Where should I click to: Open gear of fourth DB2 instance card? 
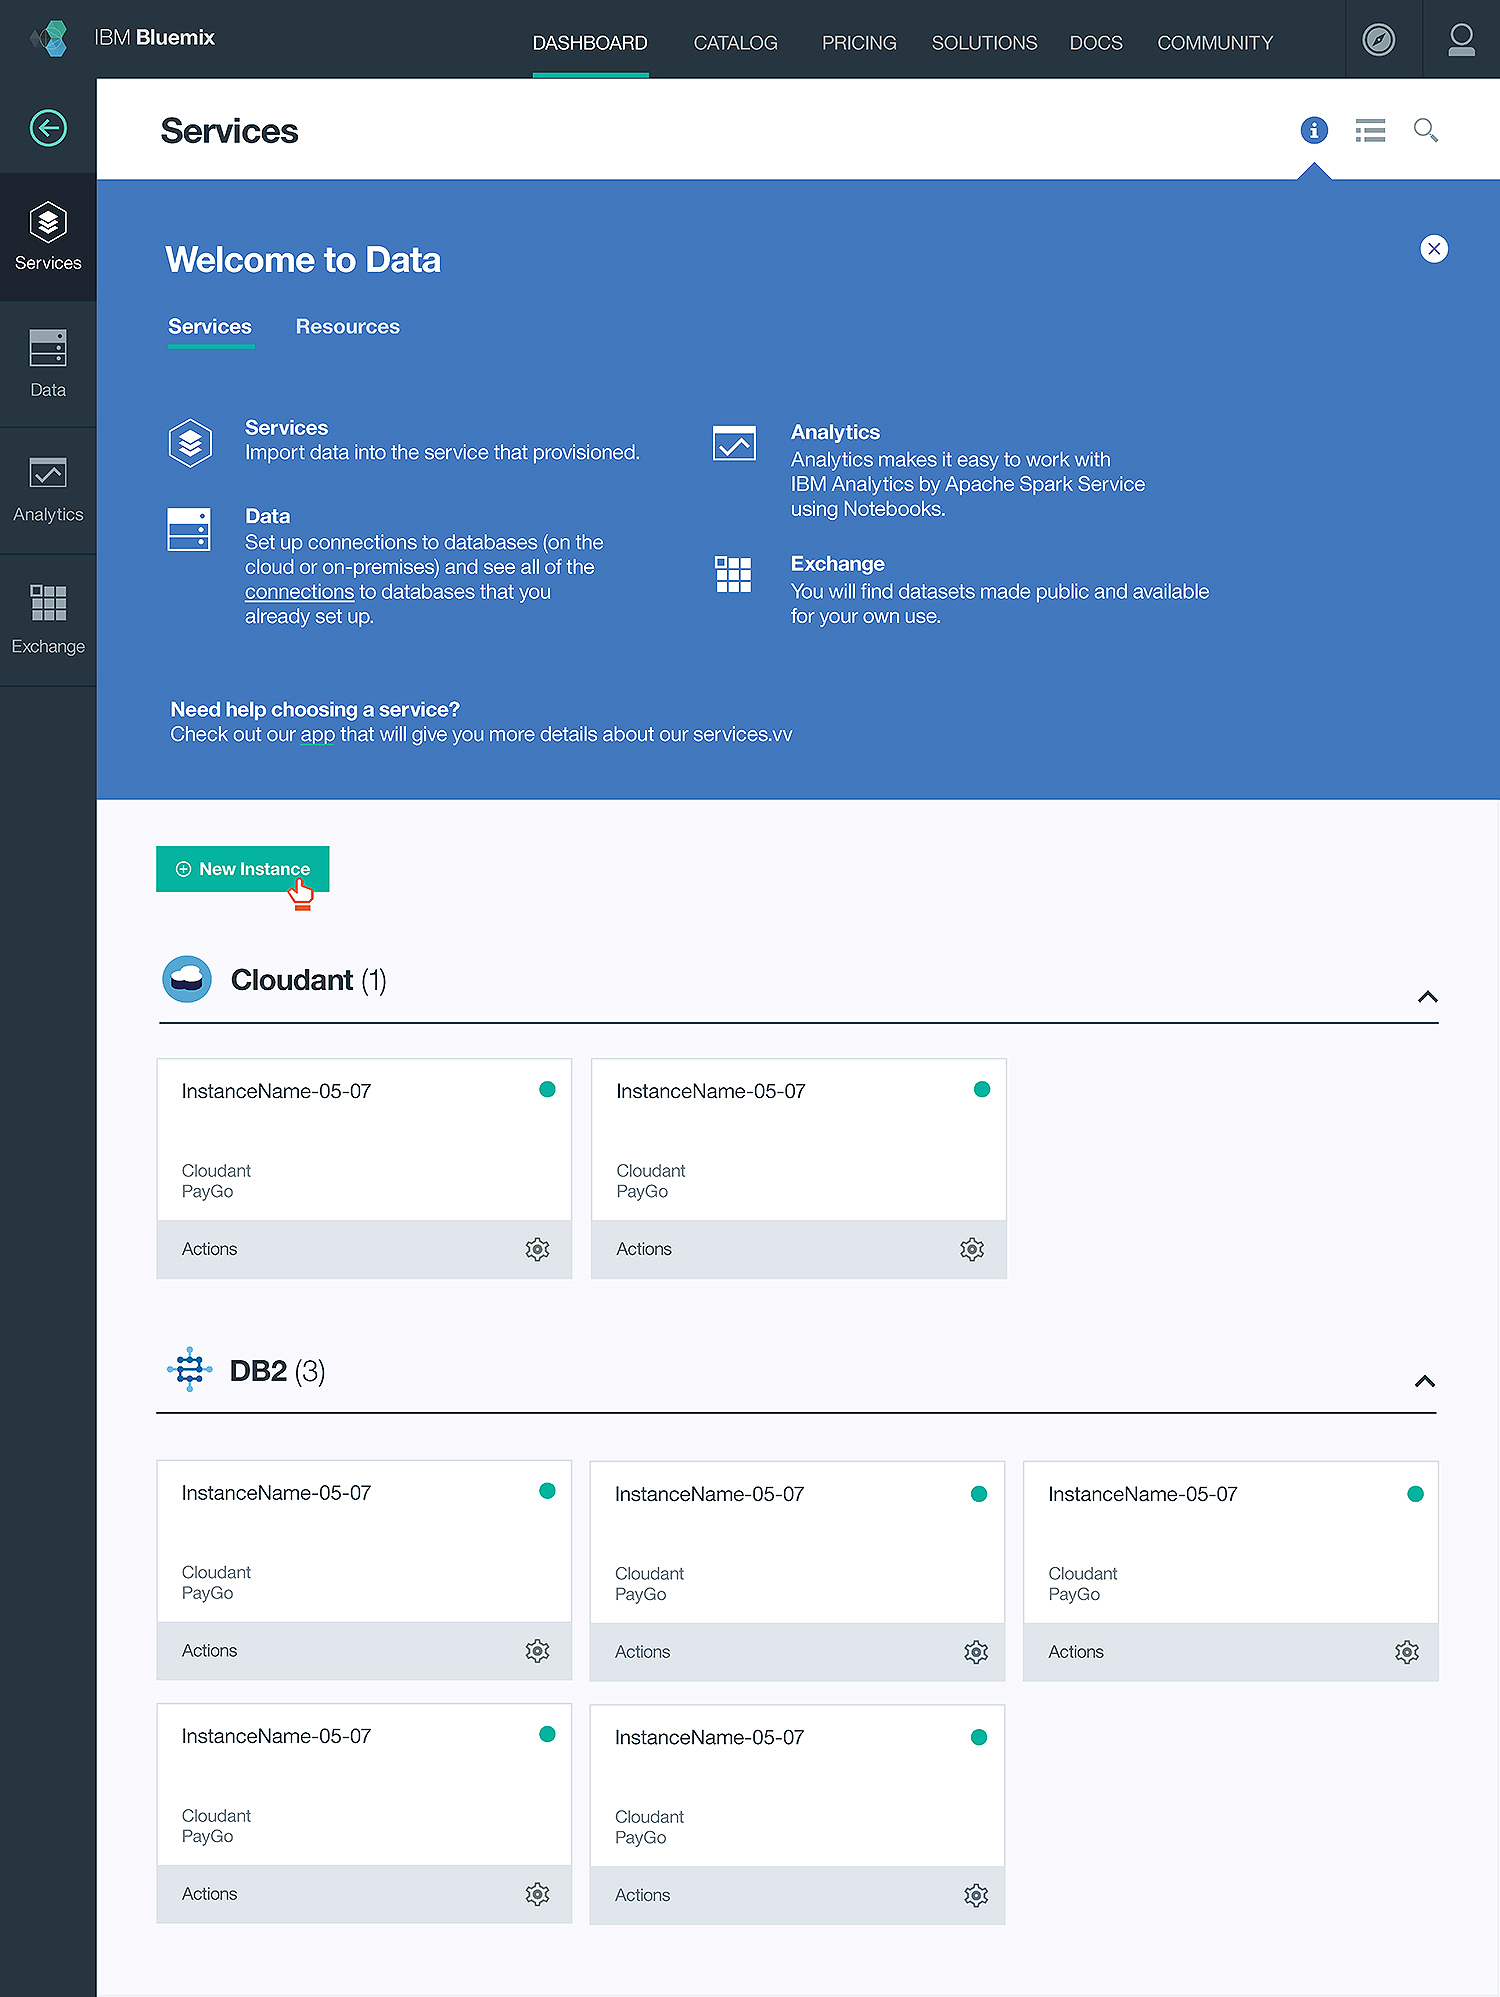pyautogui.click(x=537, y=1894)
